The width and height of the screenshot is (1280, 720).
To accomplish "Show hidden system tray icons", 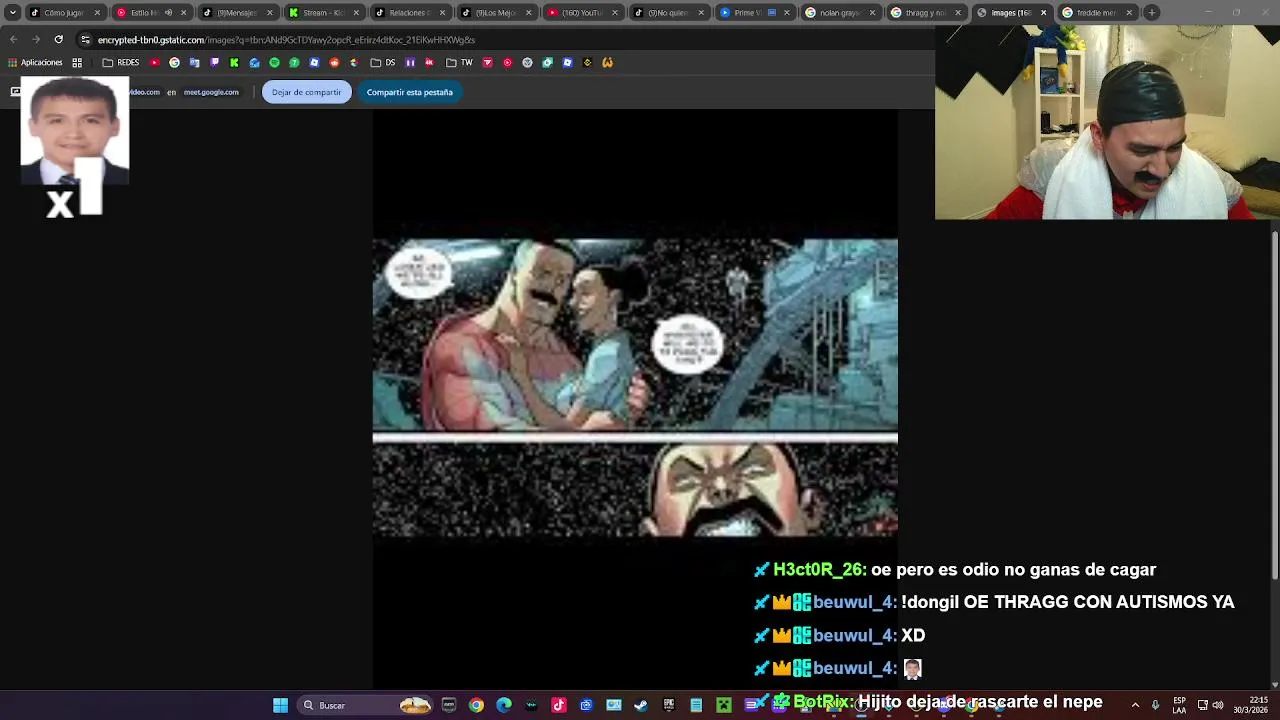I will click(x=1135, y=705).
